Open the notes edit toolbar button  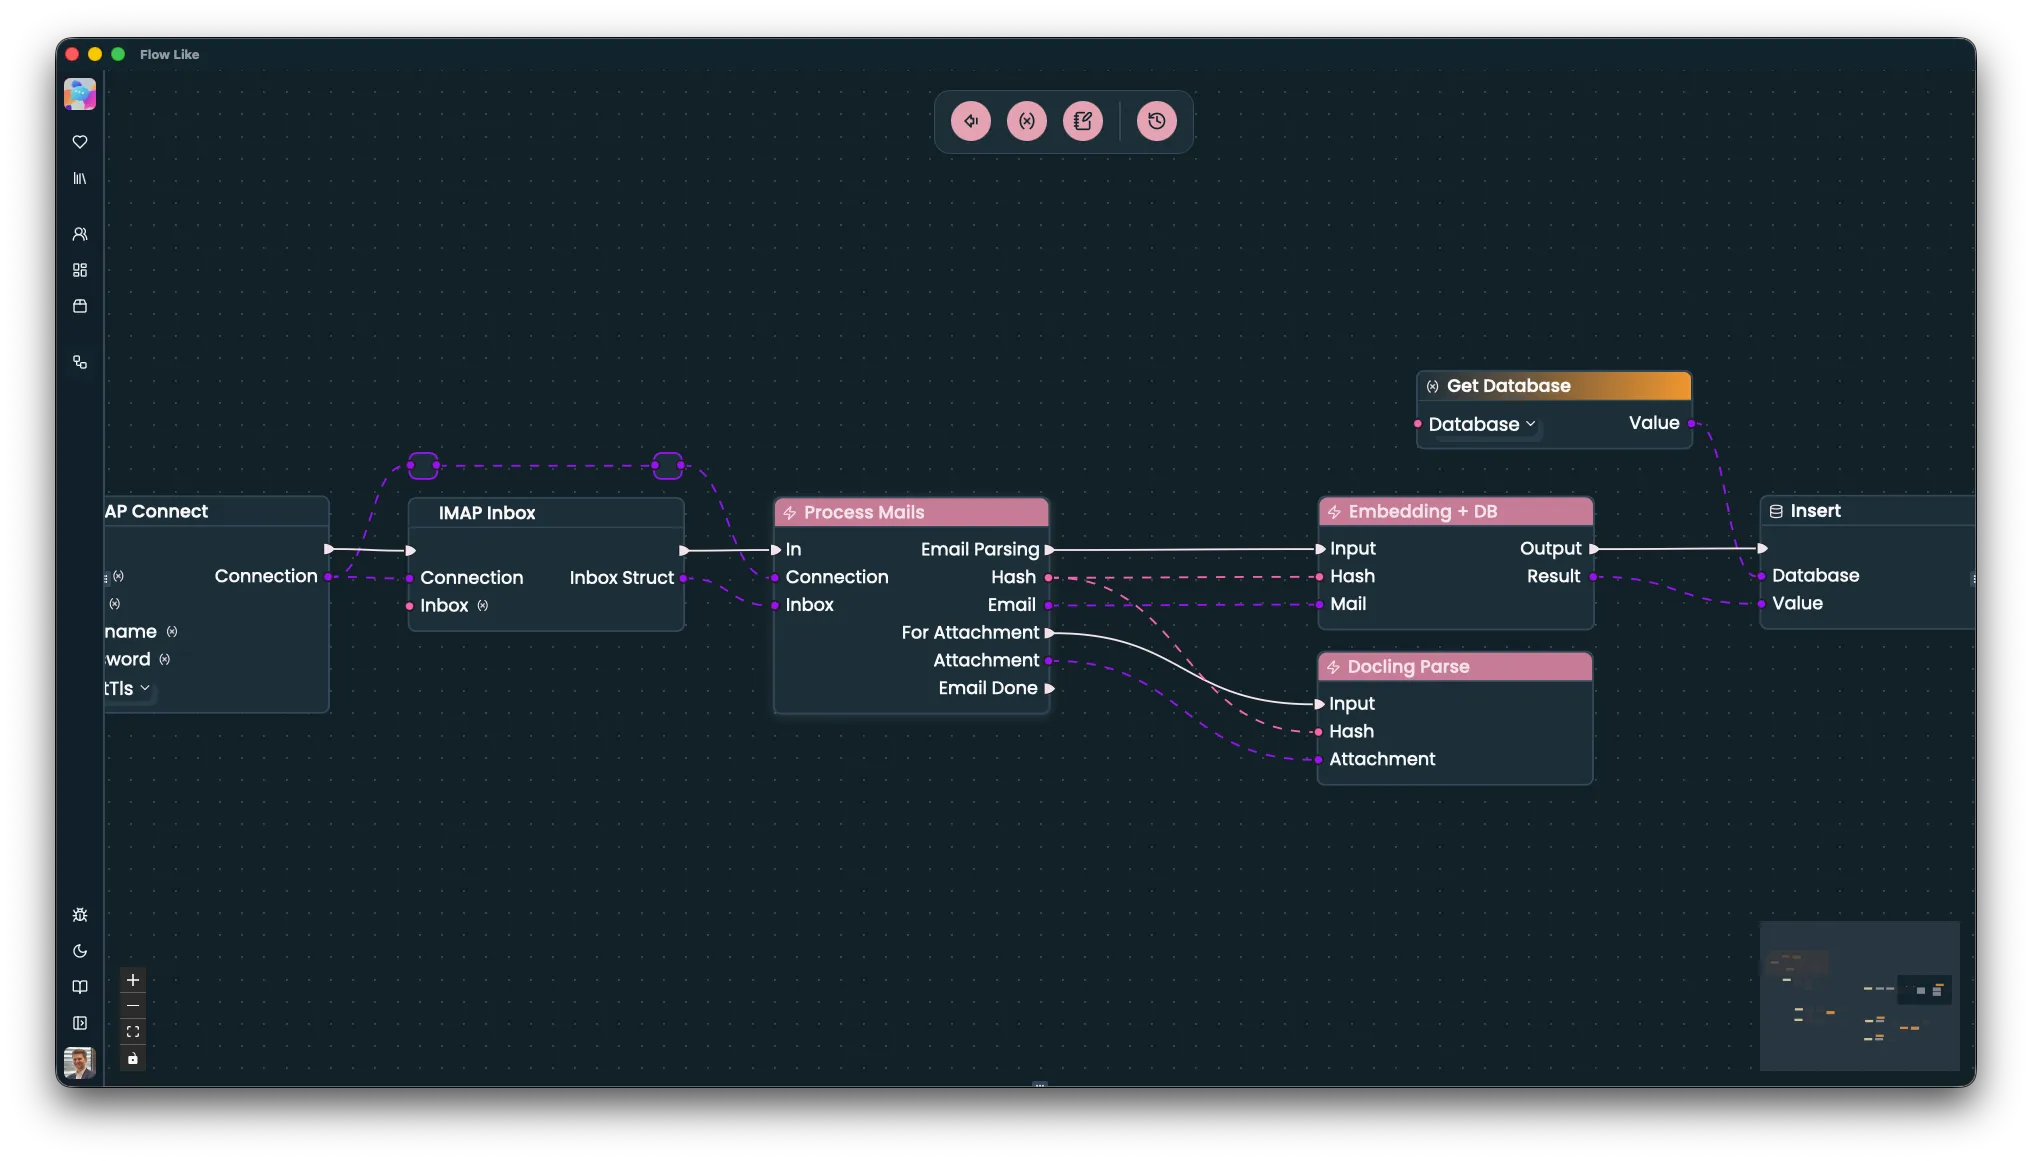click(1082, 121)
